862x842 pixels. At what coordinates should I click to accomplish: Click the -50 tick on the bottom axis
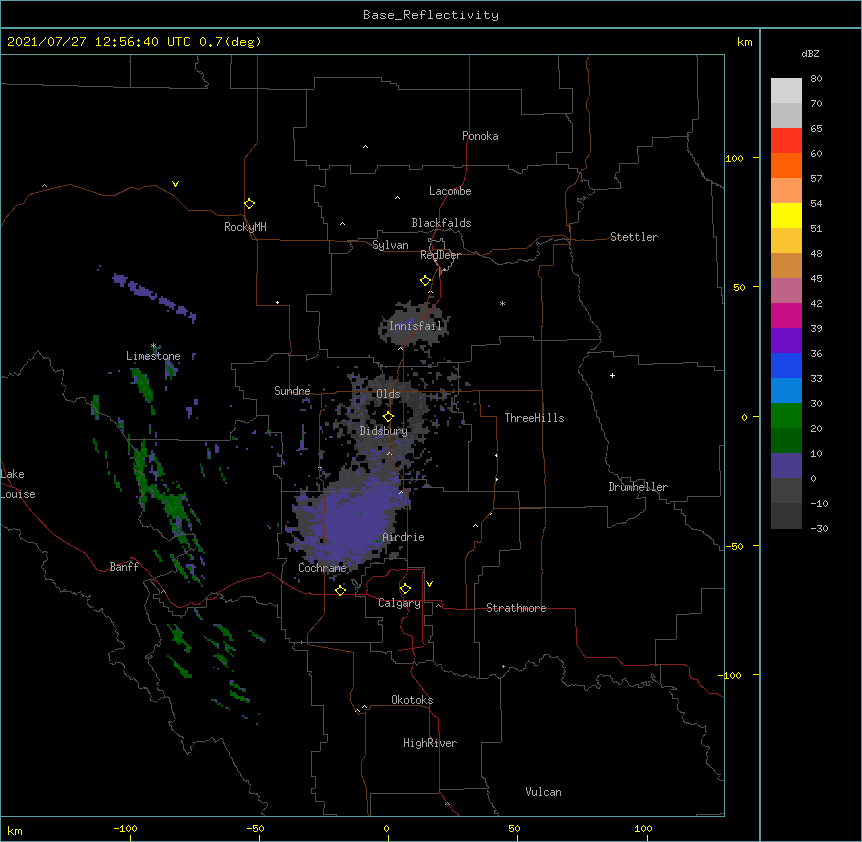[255, 829]
